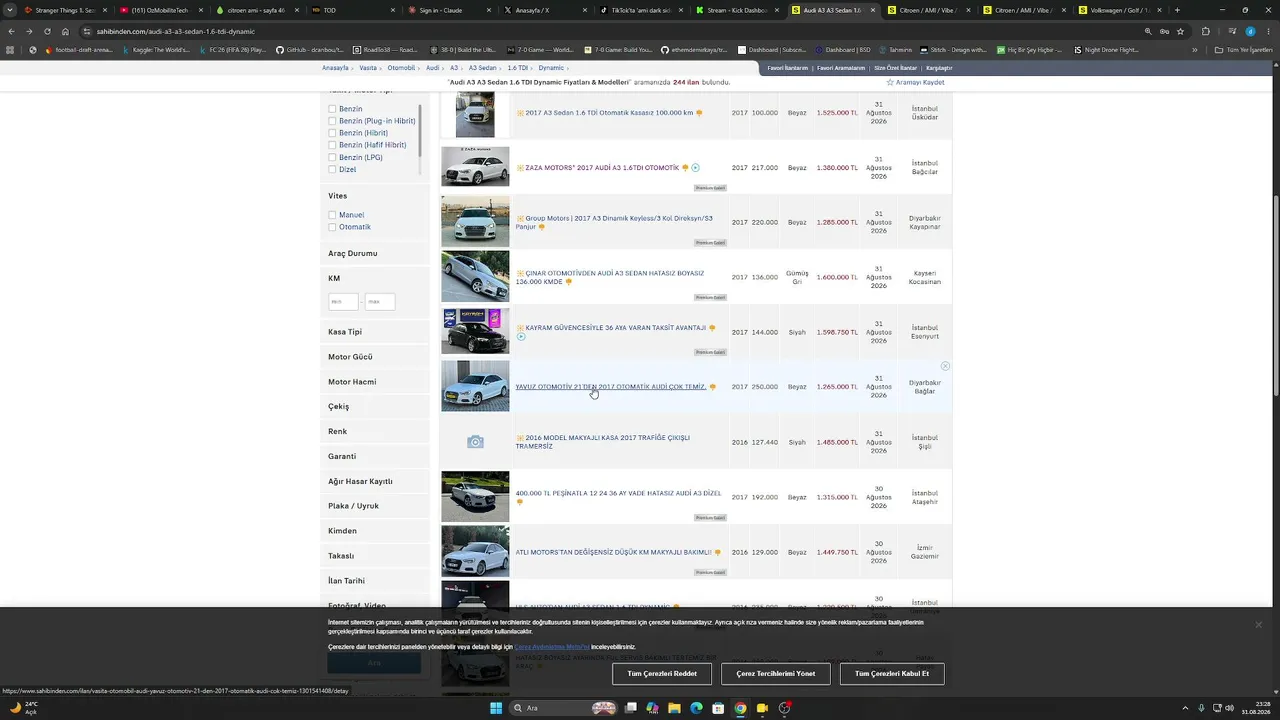Image resolution: width=1280 pixels, height=720 pixels.
Task: Check the Benzin (Hafif Hibrit) checkbox
Action: 332,145
